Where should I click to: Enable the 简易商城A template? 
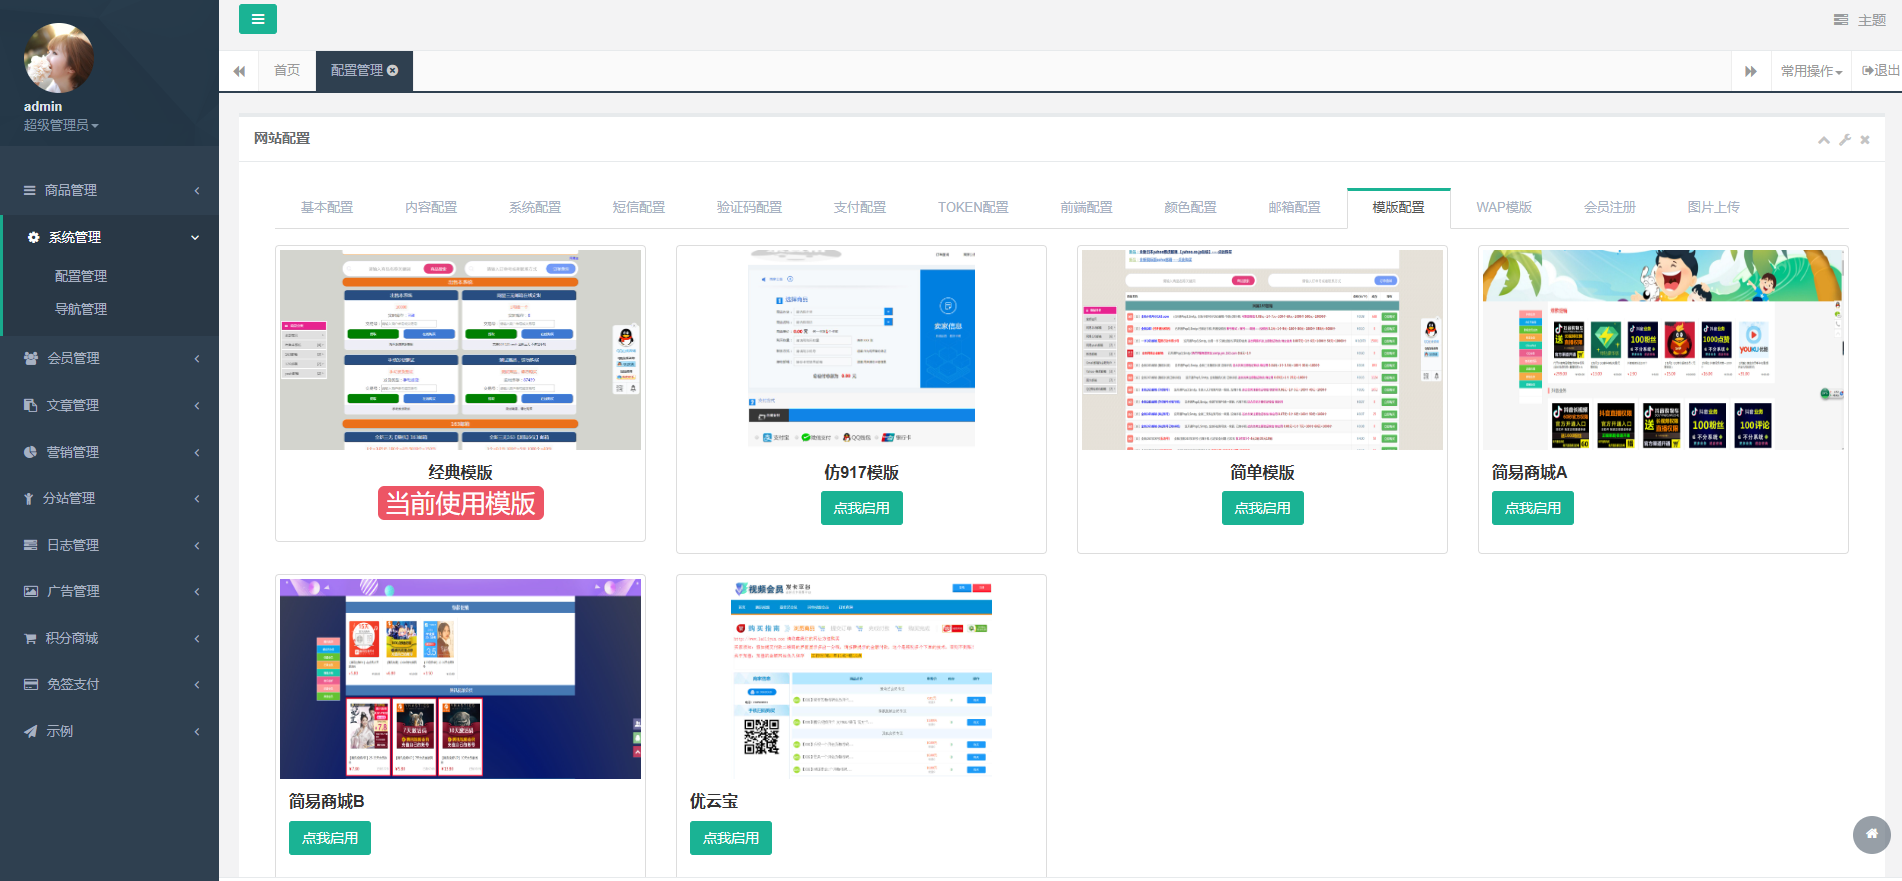(1532, 508)
